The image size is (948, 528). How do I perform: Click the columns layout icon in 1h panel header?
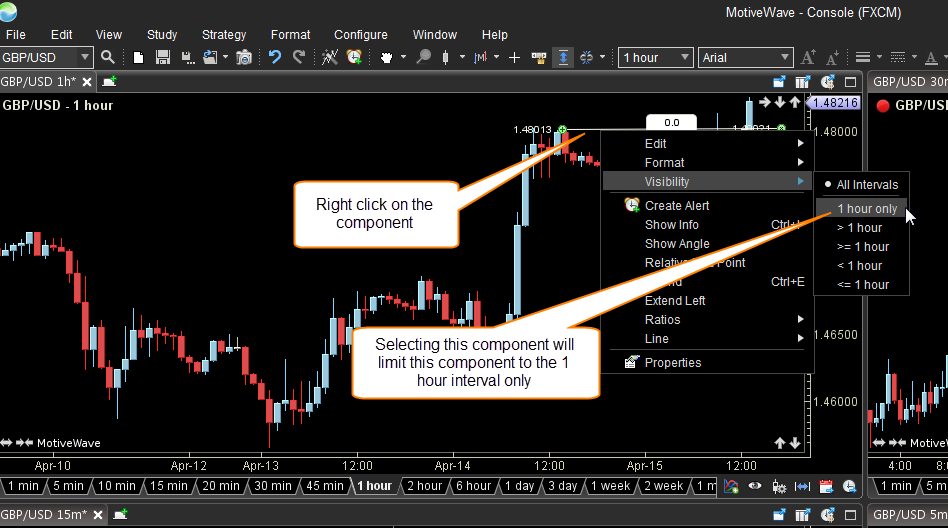802,82
